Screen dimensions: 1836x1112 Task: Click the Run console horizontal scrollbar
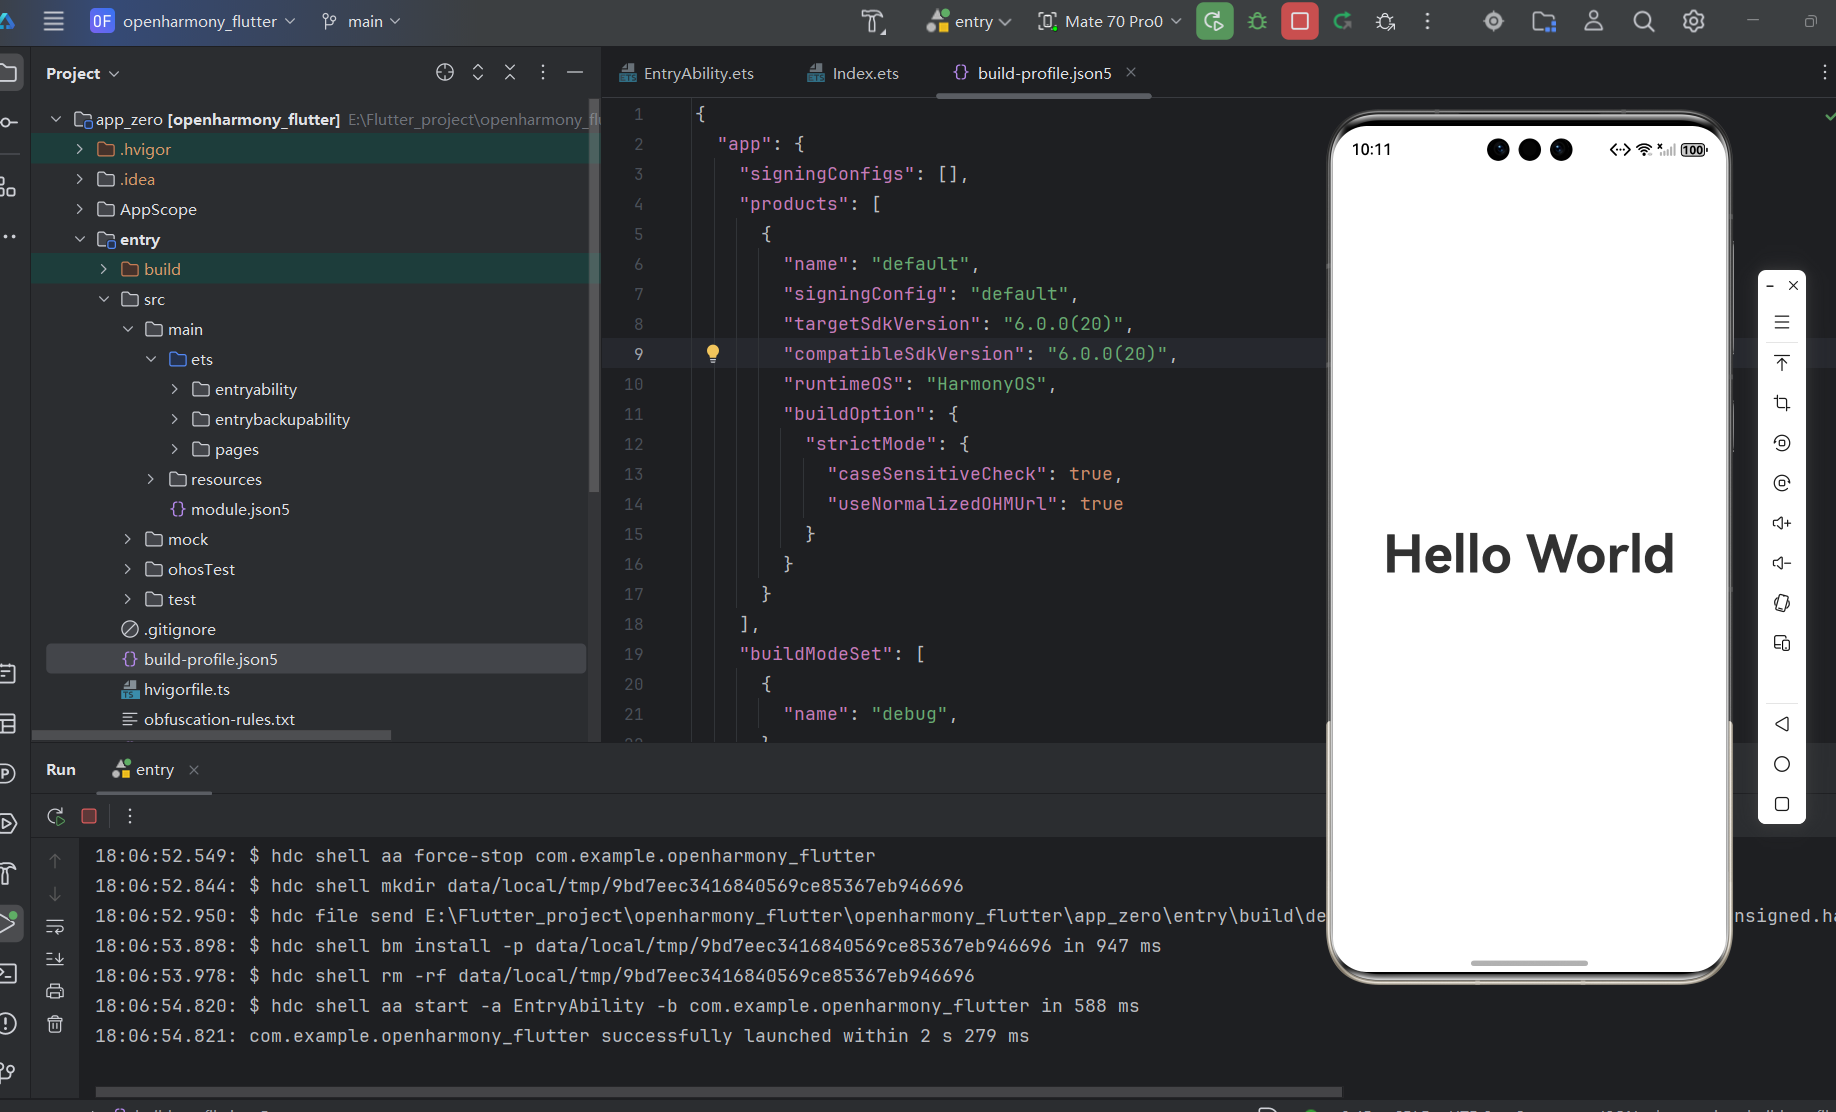[718, 1092]
